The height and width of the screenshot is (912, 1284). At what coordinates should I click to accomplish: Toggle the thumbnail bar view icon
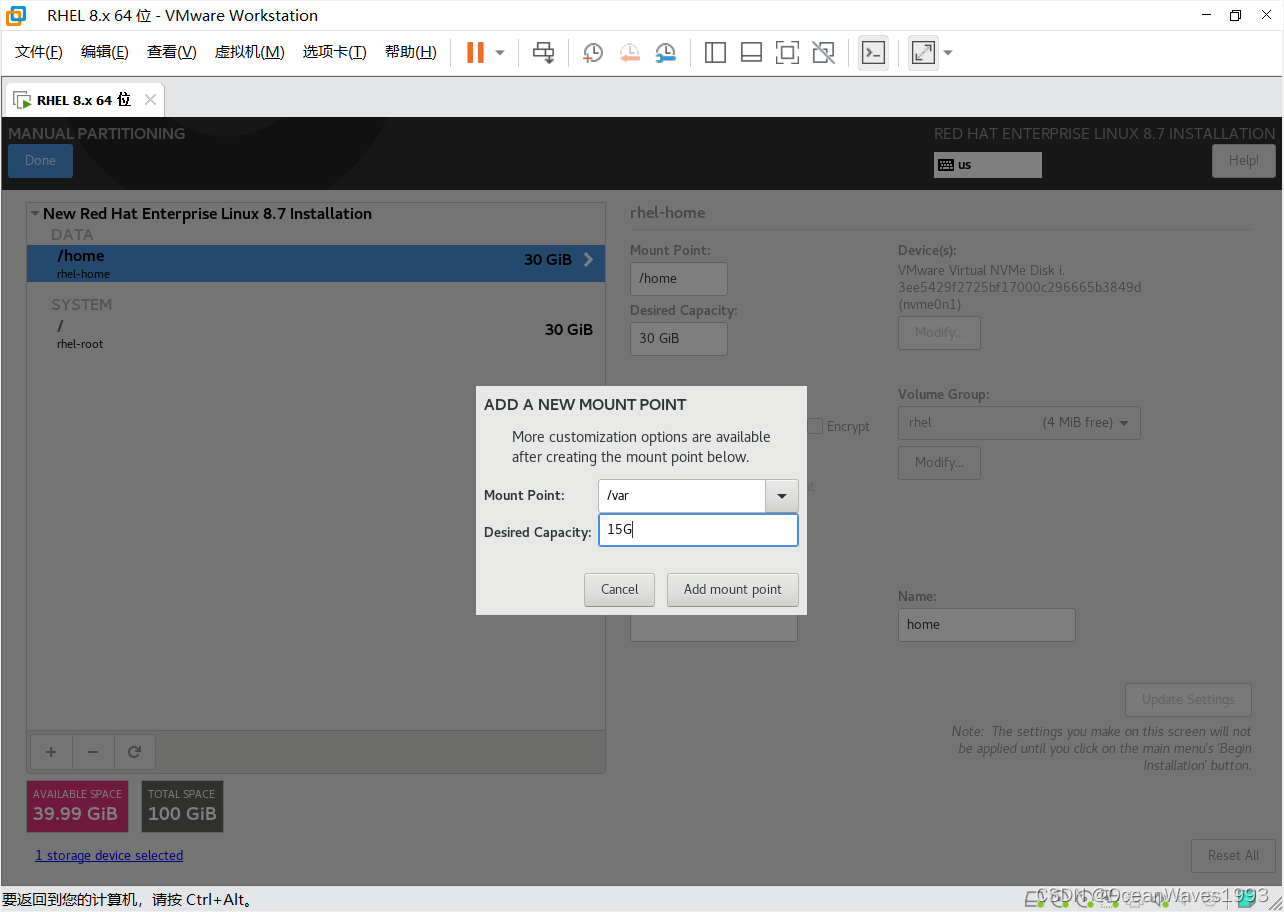751,53
